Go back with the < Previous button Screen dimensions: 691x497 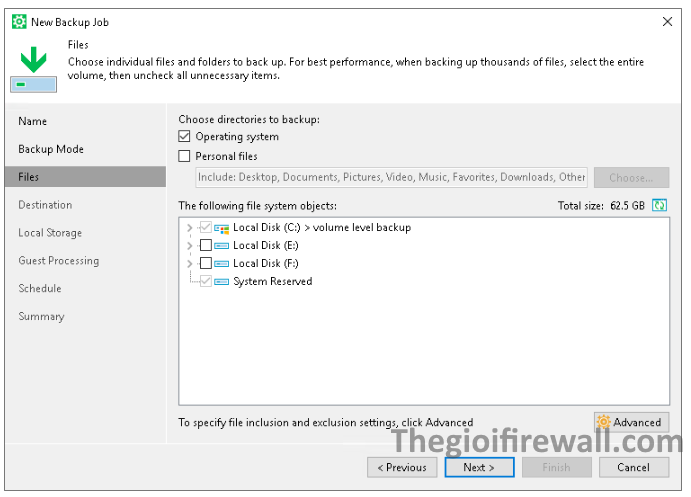402,467
